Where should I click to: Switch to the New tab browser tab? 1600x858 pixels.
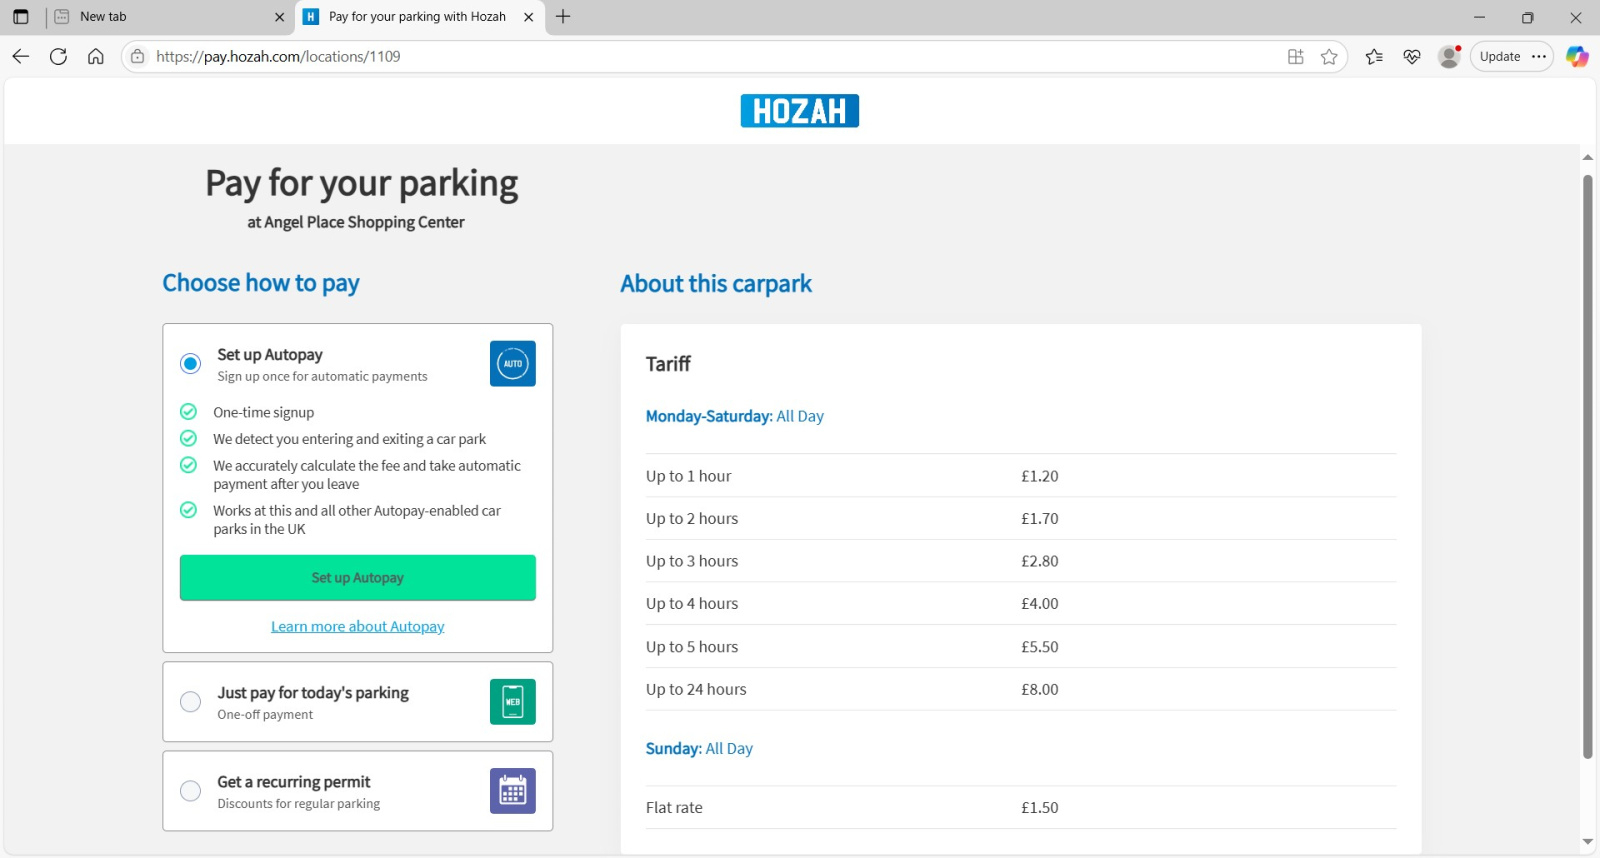click(x=168, y=17)
